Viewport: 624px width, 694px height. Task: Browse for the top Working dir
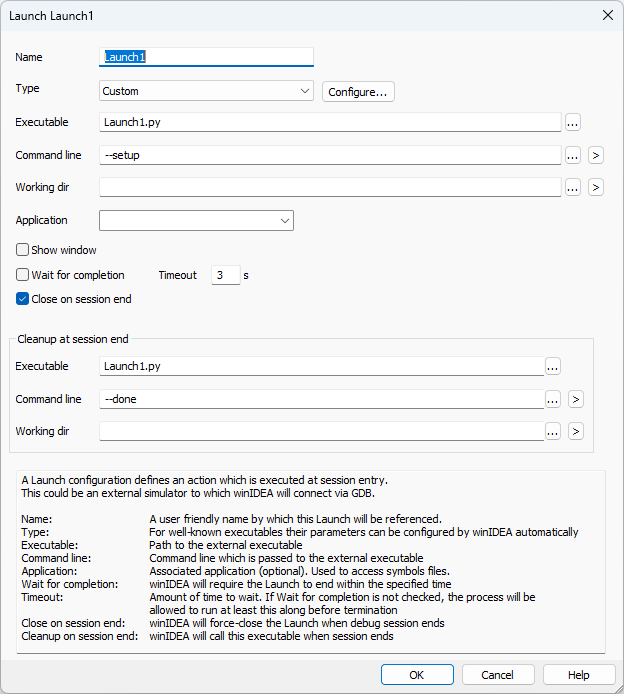click(573, 187)
